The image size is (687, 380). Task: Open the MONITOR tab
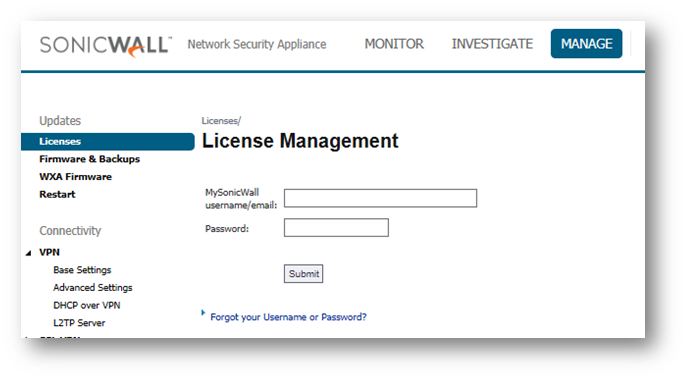click(394, 44)
